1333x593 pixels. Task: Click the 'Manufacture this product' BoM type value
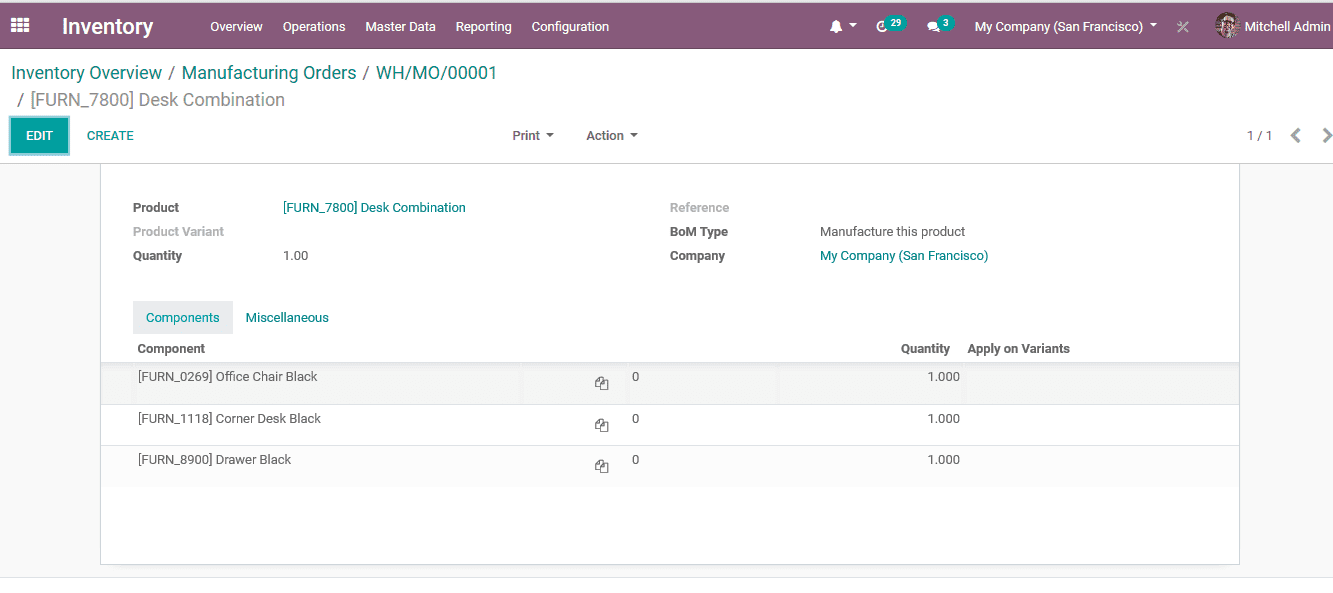coord(892,232)
